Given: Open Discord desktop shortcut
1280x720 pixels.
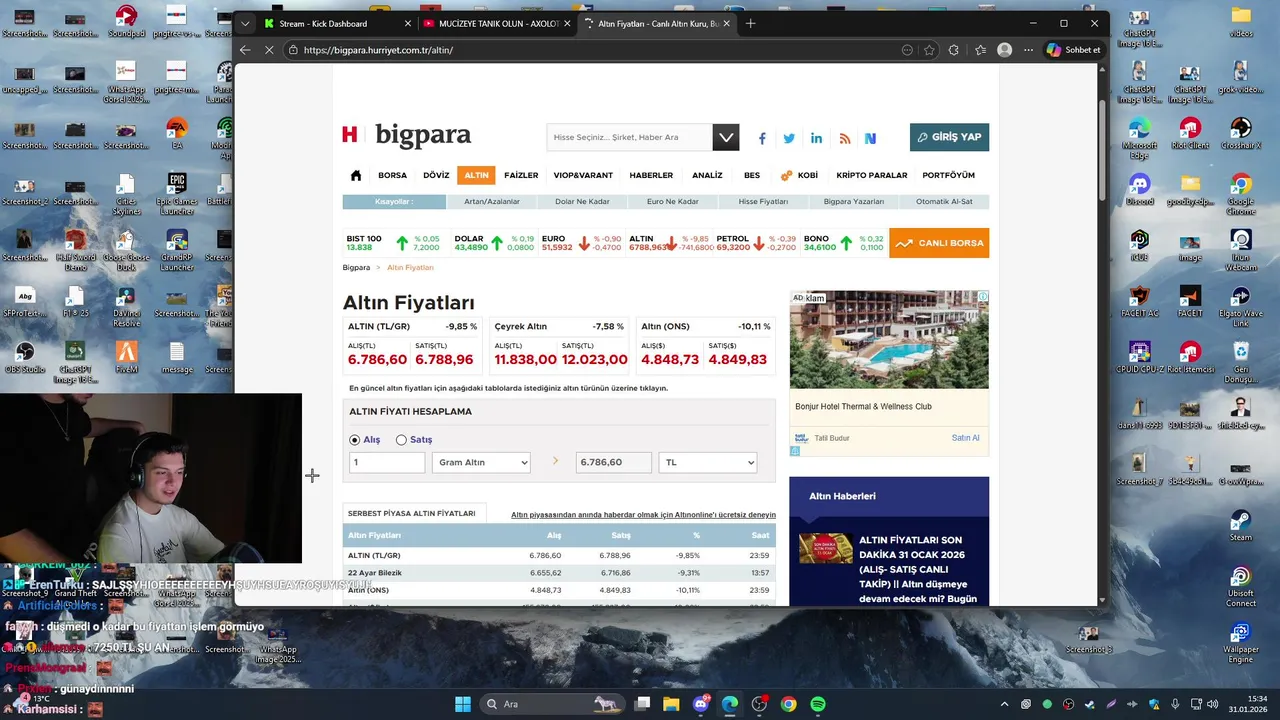Looking at the screenshot, I should click(x=1139, y=189).
